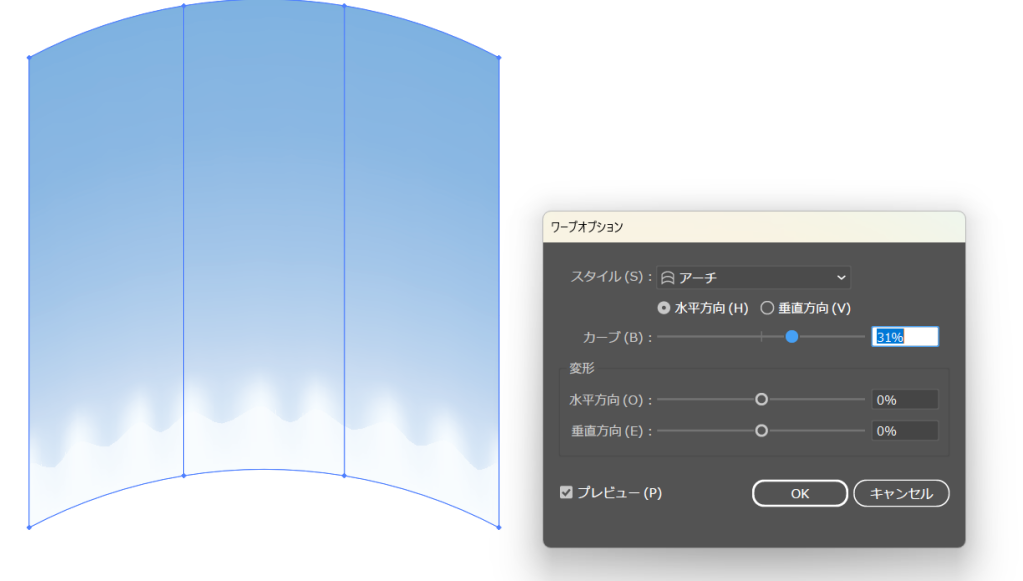Open the スタイル dropdown showing アーチ
The width and height of the screenshot is (1023, 581).
(753, 278)
